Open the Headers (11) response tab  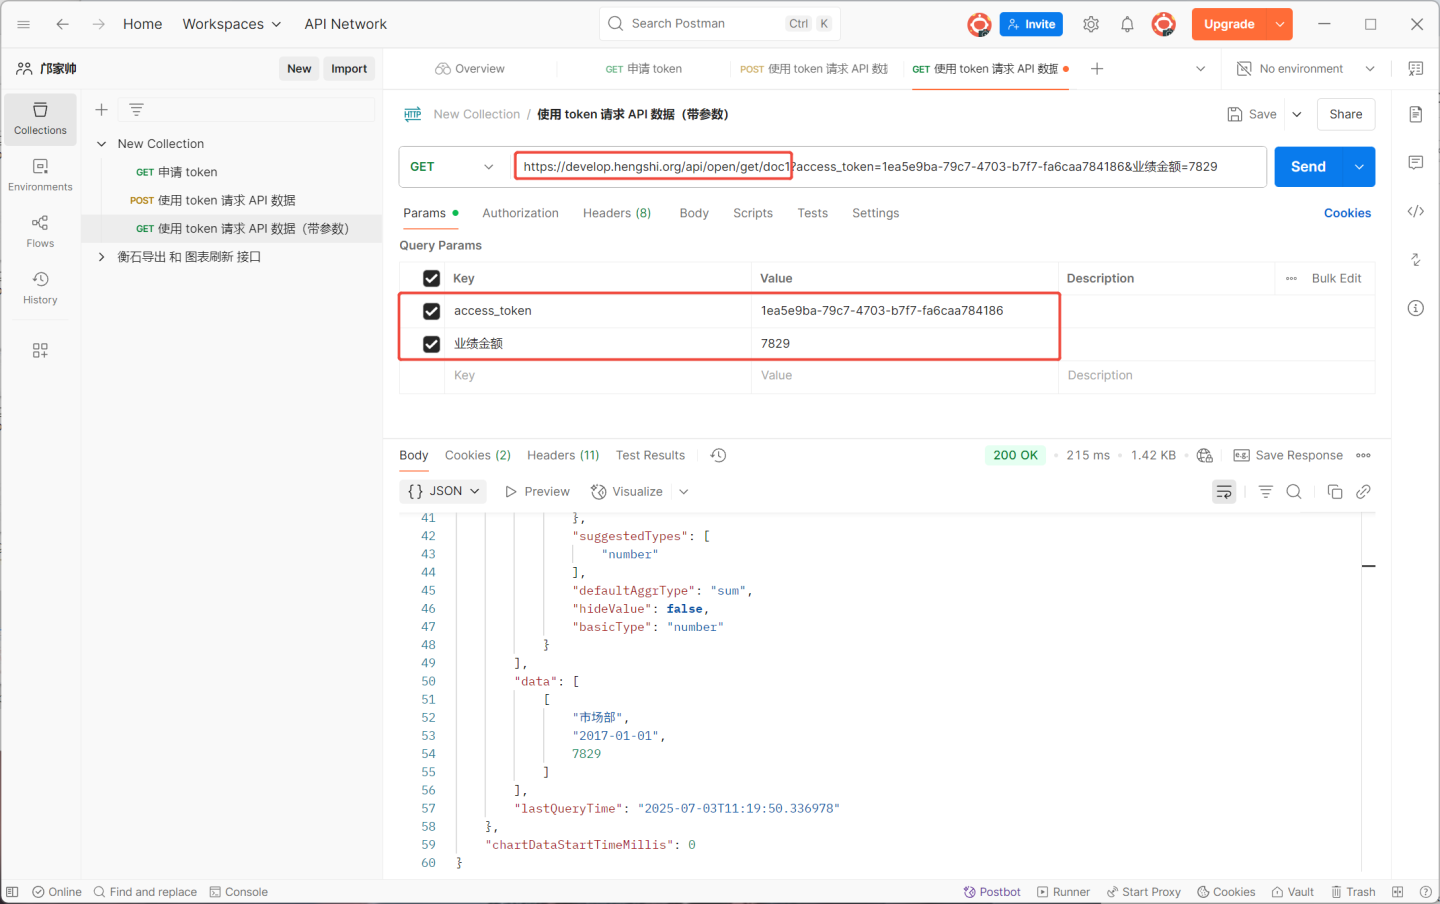(563, 455)
